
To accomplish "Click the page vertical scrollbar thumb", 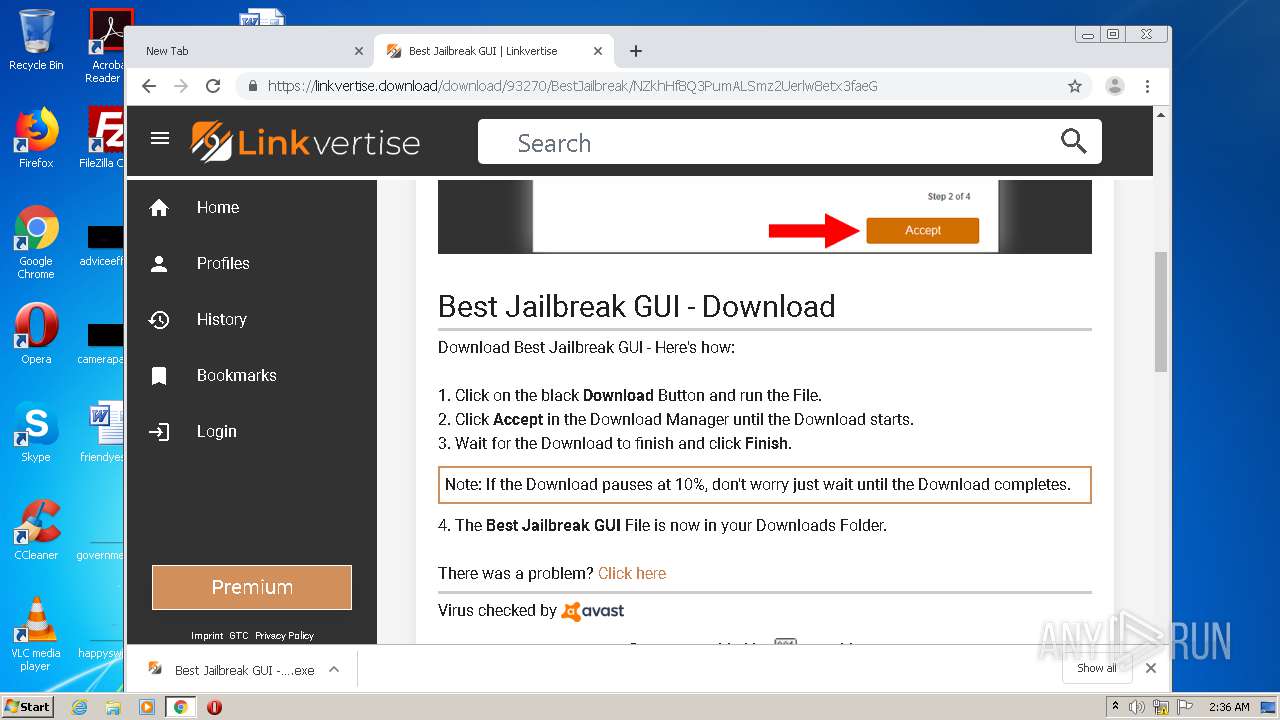I will click(1161, 311).
